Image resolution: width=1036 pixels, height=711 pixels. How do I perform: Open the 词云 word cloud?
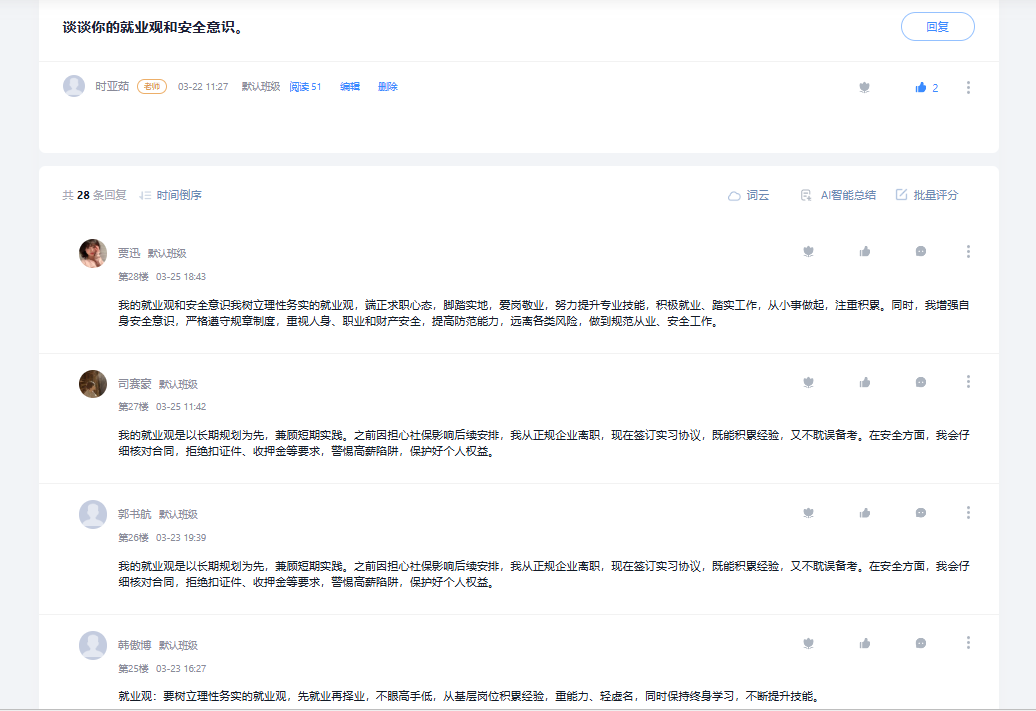758,195
